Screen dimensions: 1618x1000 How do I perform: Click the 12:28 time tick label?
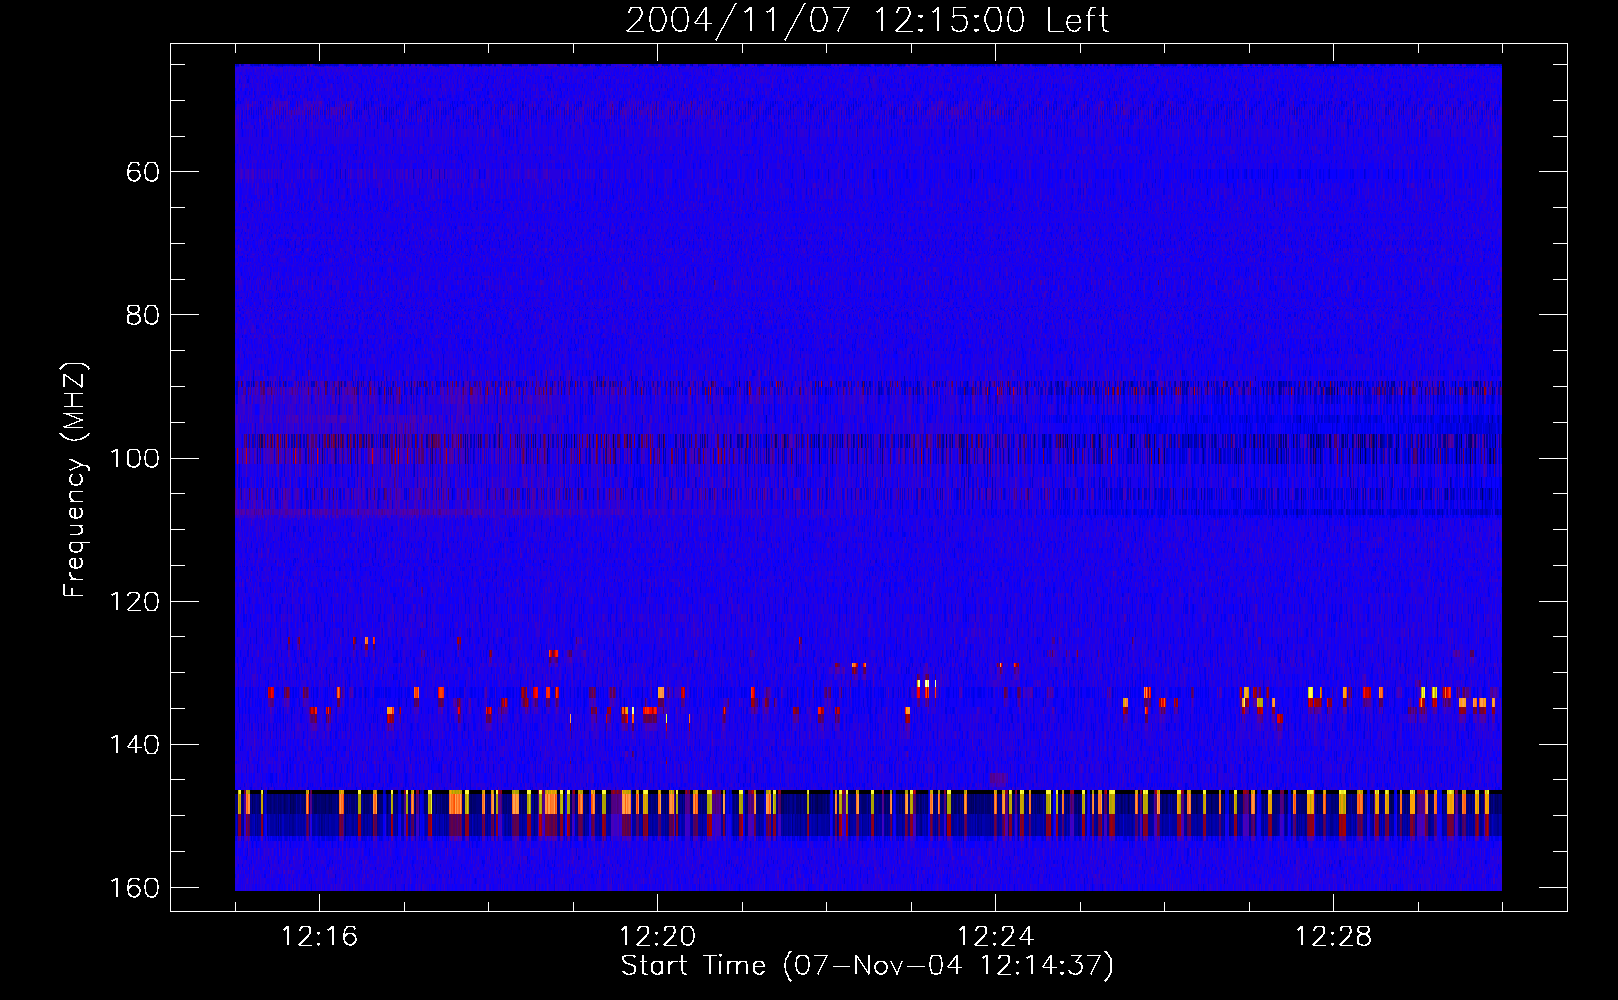point(1333,936)
